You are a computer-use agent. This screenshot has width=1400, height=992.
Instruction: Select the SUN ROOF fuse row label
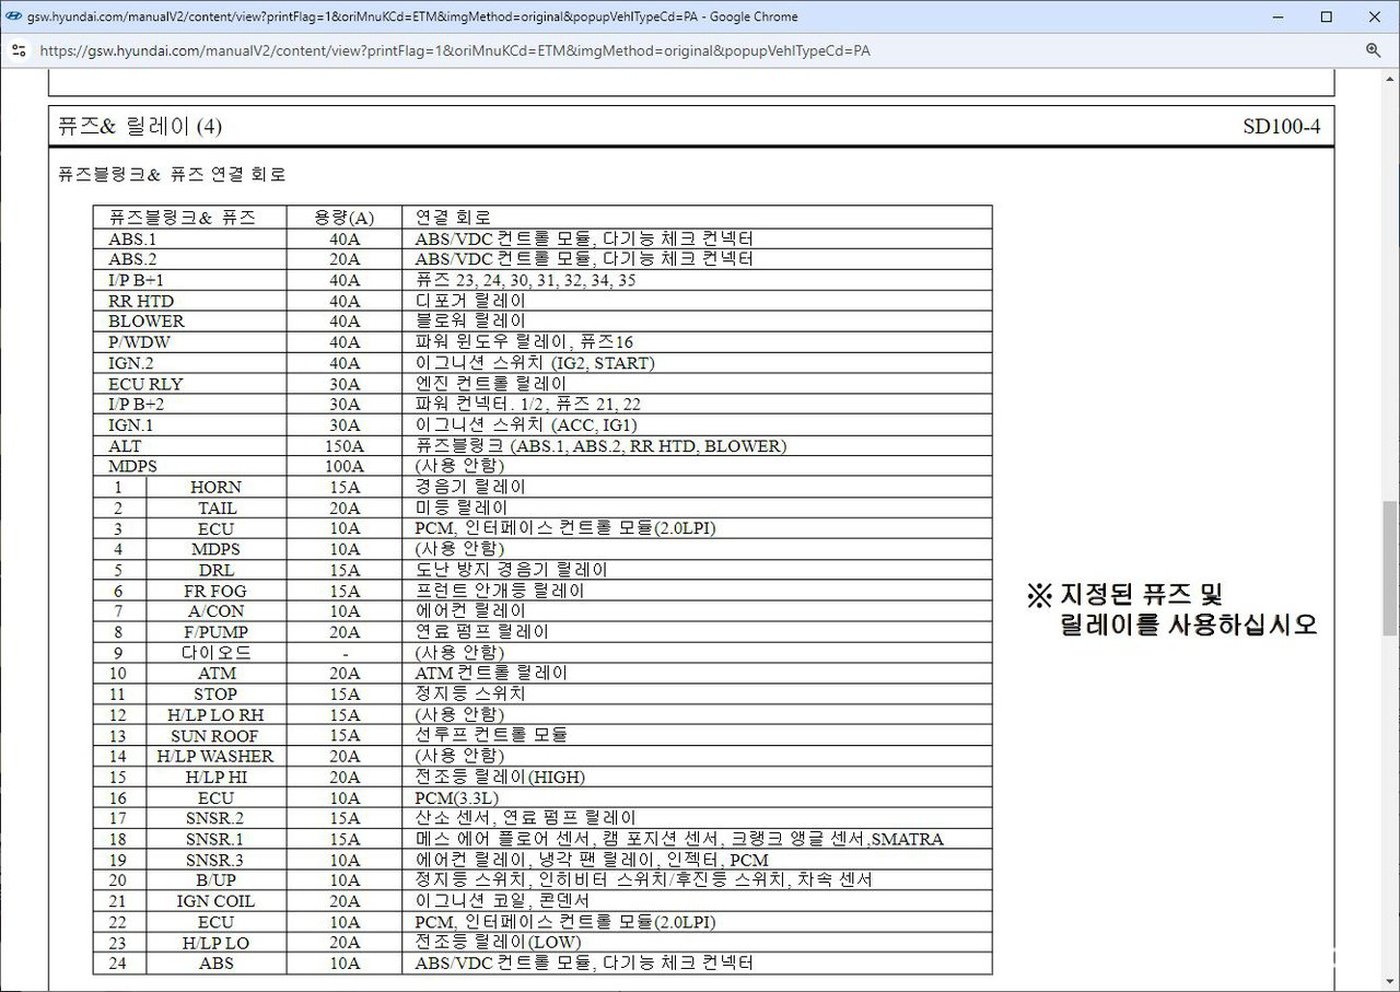[x=215, y=735]
